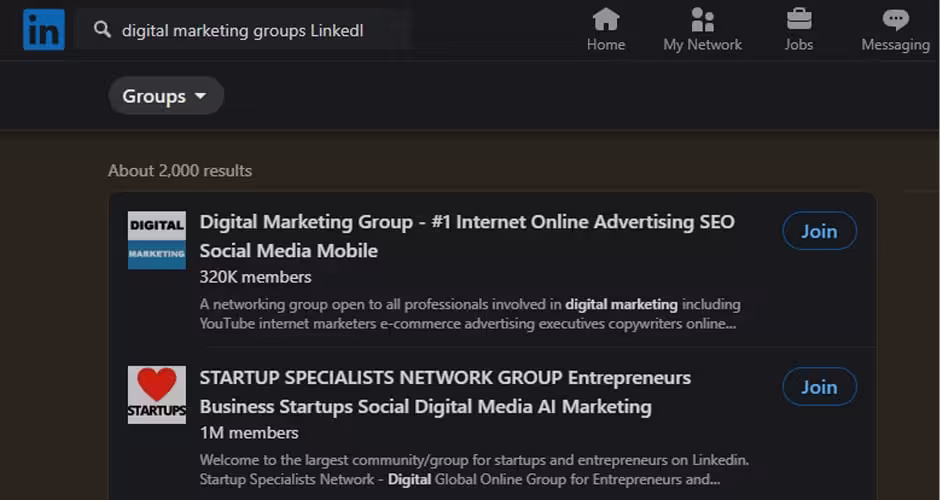Click the search magnifier icon

(x=102, y=30)
